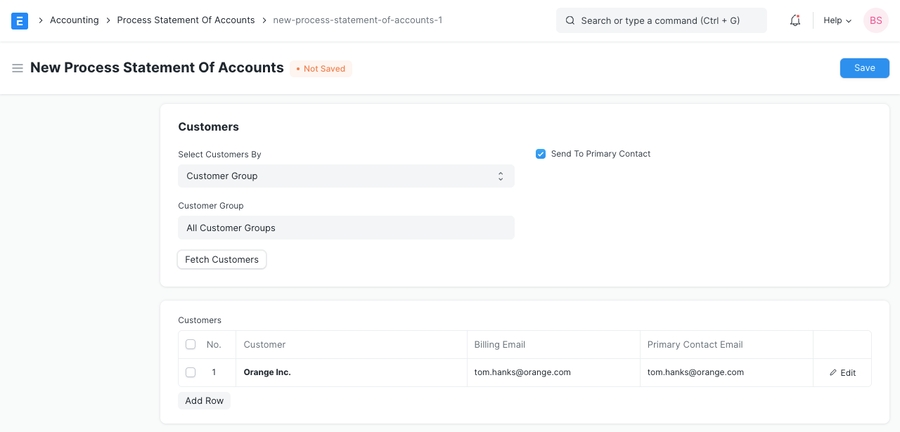
Task: Open the notifications bell
Action: click(x=795, y=20)
